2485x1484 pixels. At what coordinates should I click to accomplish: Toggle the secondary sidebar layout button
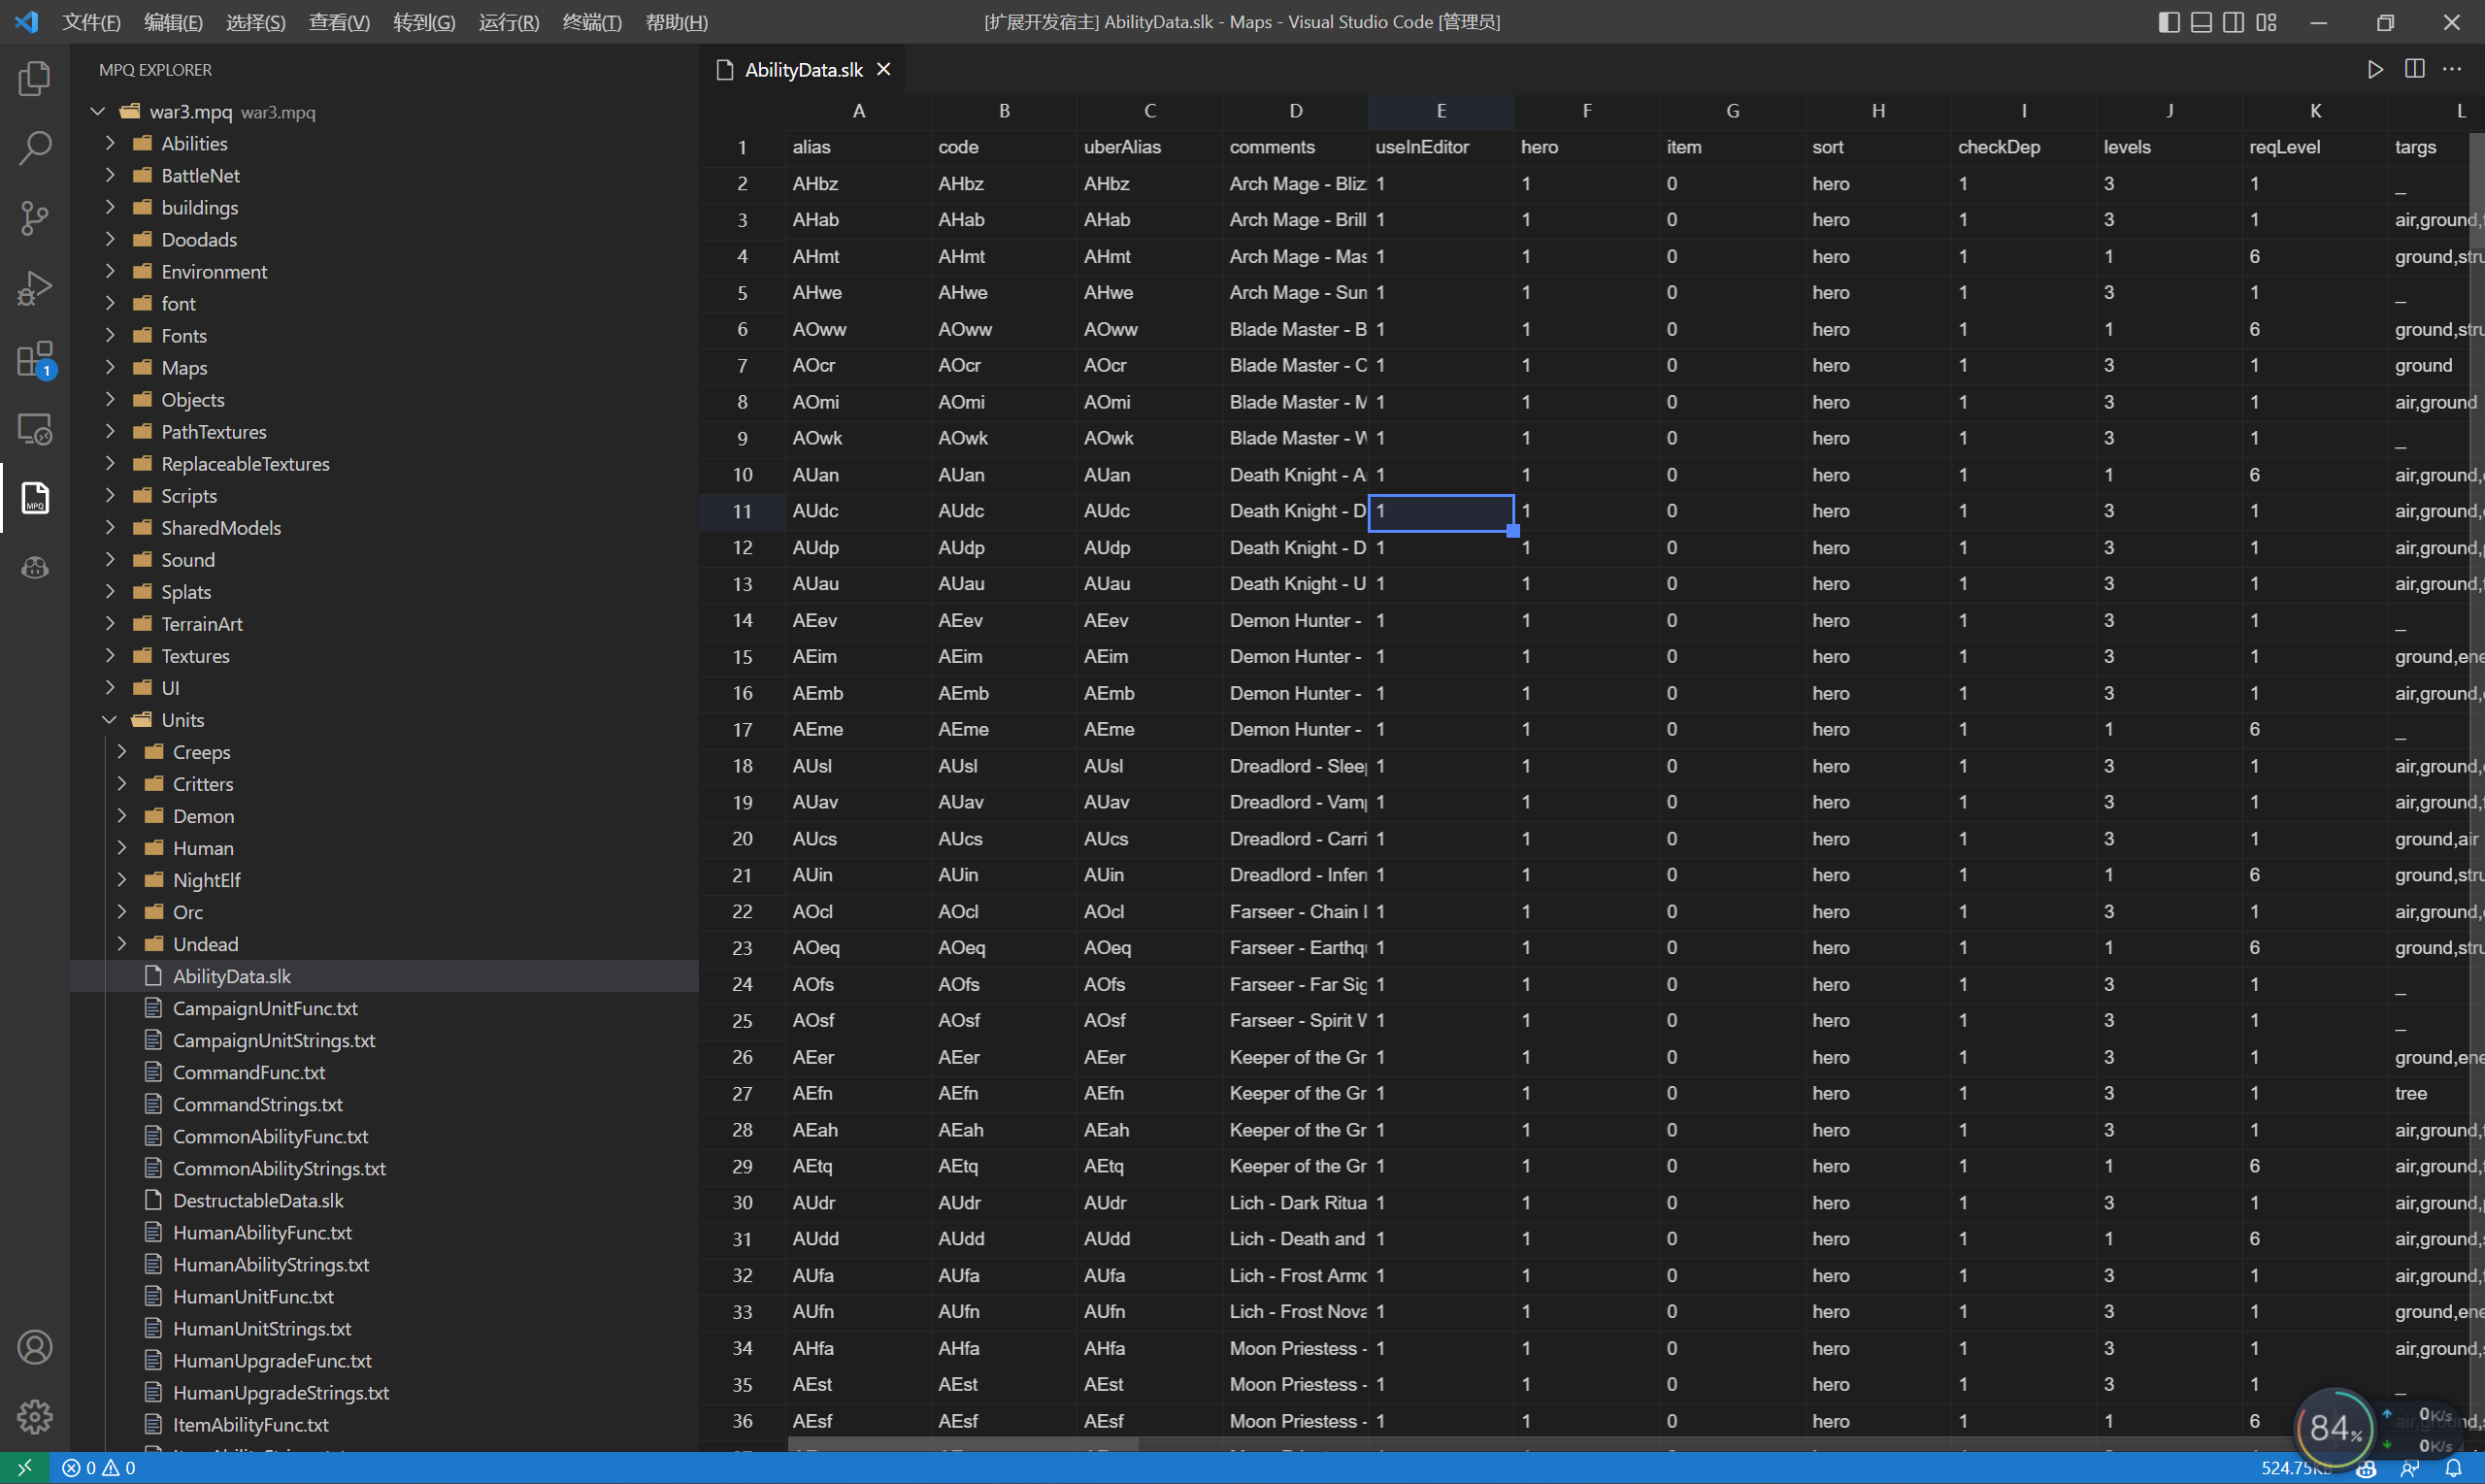pos(2233,22)
